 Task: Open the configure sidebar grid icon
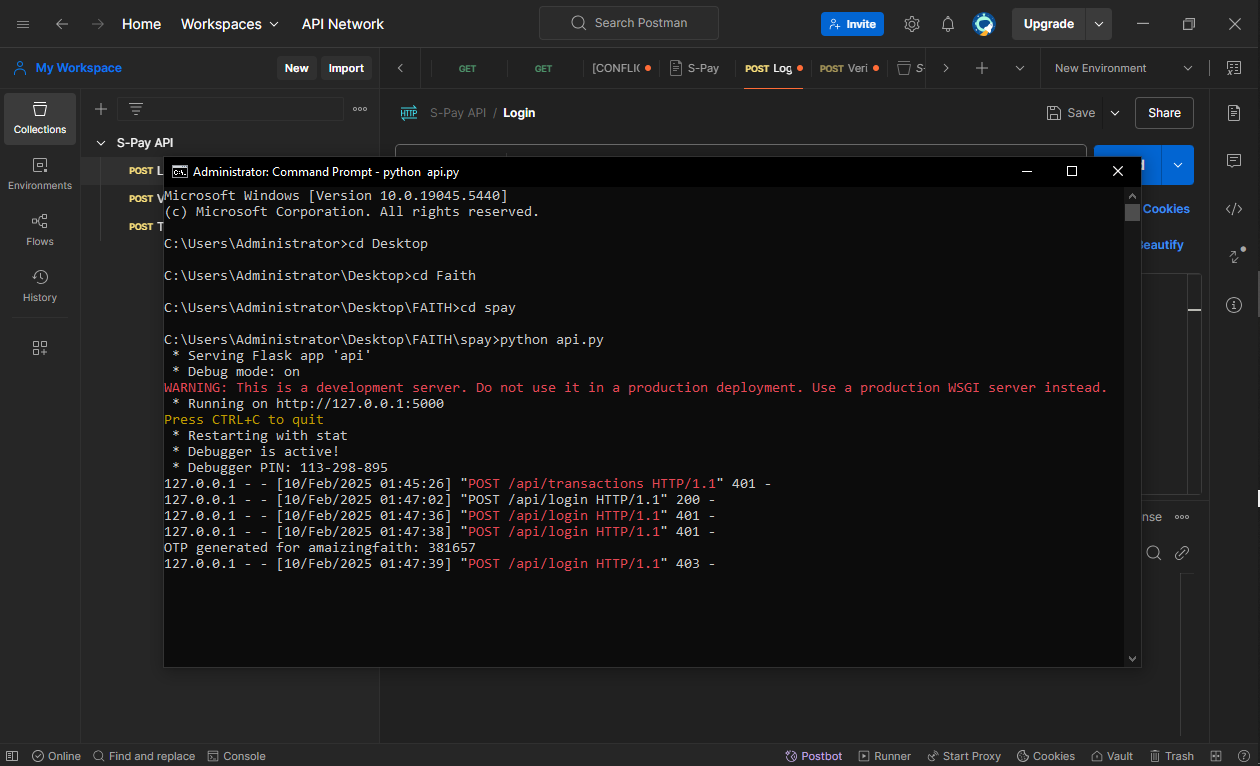(40, 348)
